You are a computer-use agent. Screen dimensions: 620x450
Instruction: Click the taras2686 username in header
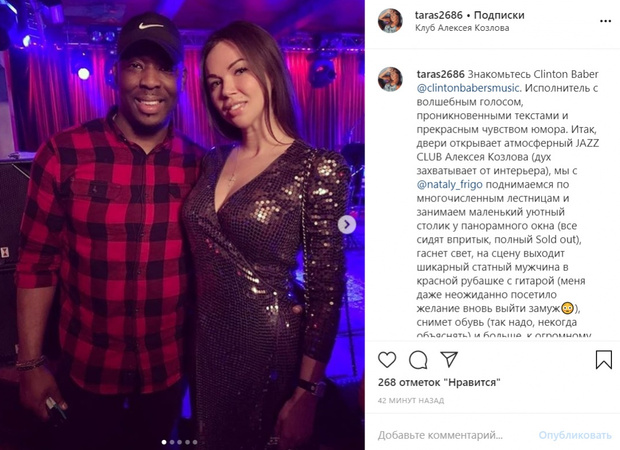[x=439, y=15]
